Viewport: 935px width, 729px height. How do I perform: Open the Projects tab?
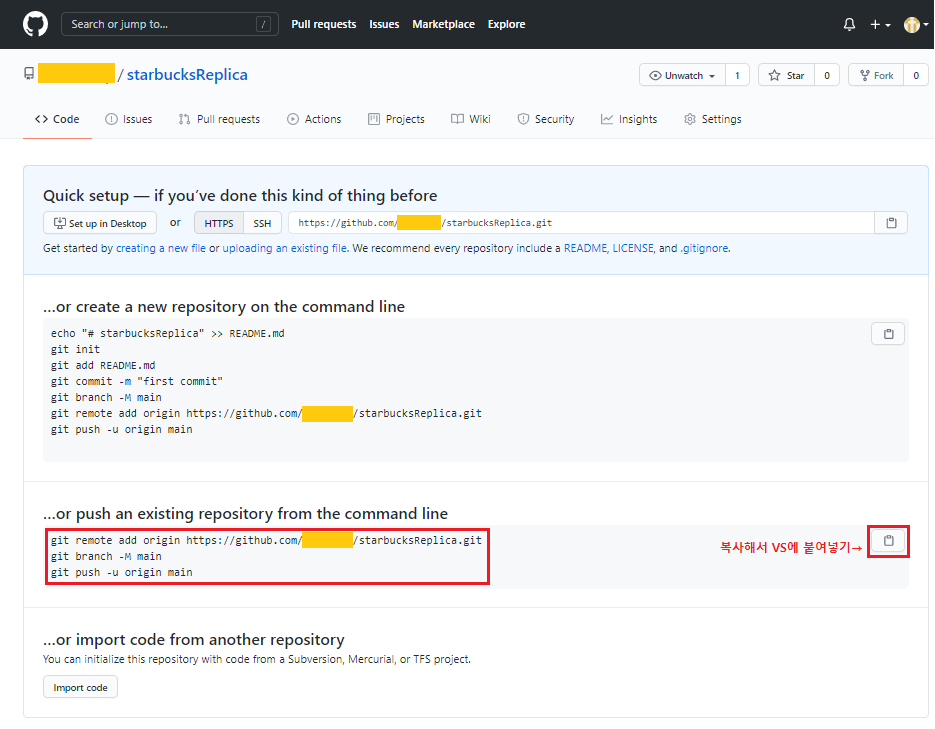coord(397,119)
